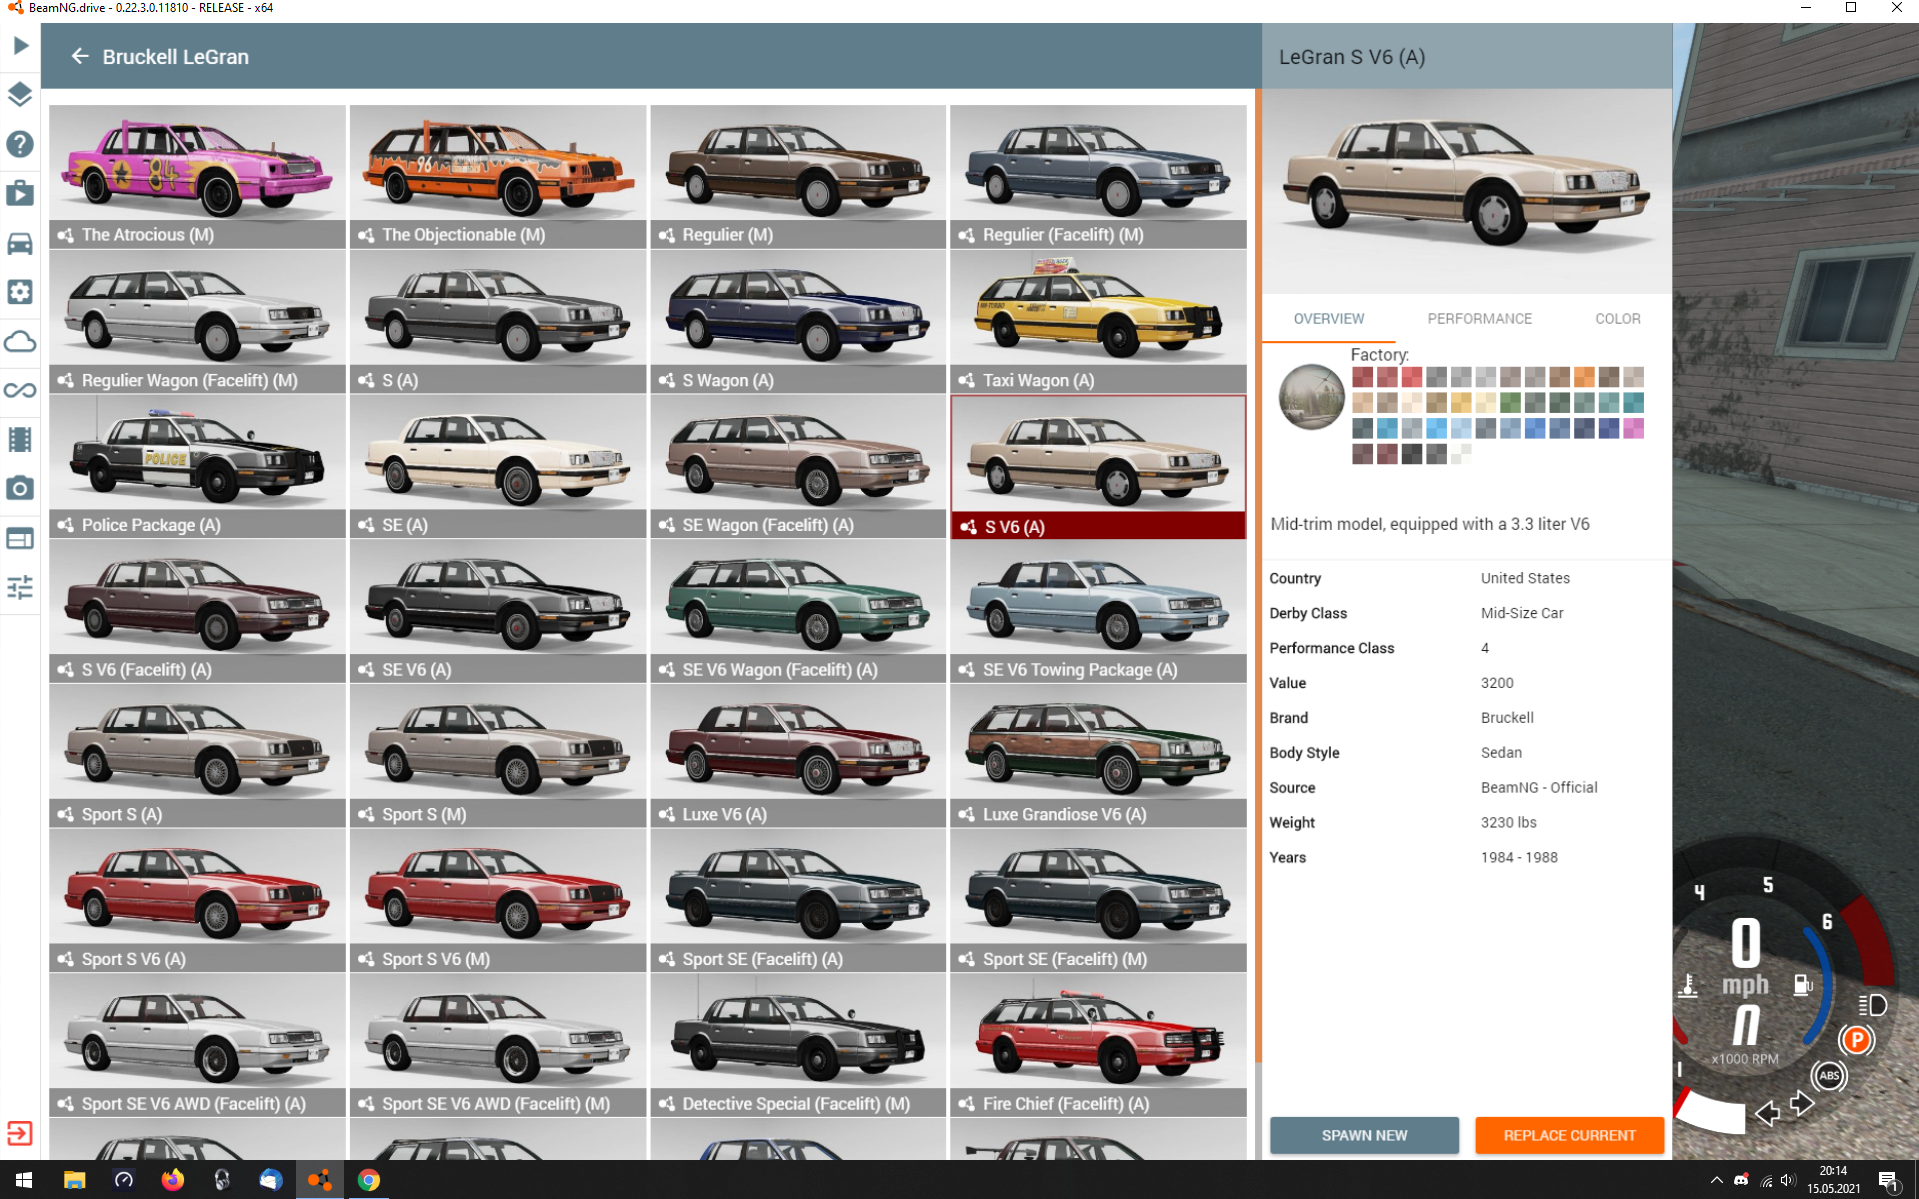Go back using the arrow beside Bruckell LeGran
Image resolution: width=1919 pixels, height=1199 pixels.
coord(80,56)
